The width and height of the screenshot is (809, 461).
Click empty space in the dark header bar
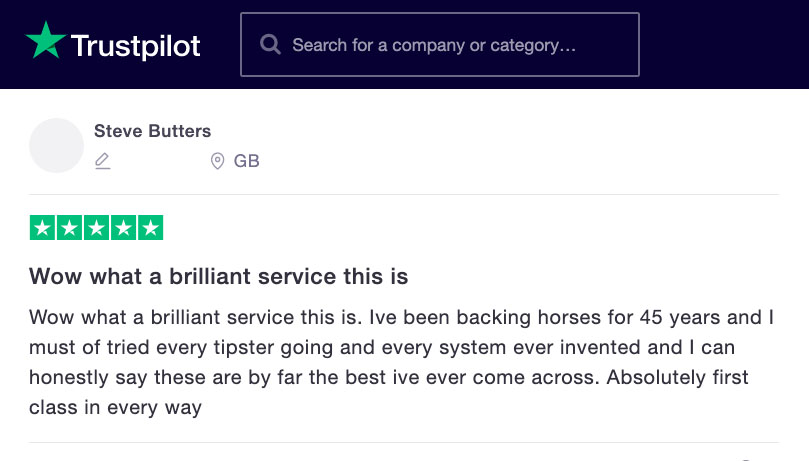click(722, 44)
